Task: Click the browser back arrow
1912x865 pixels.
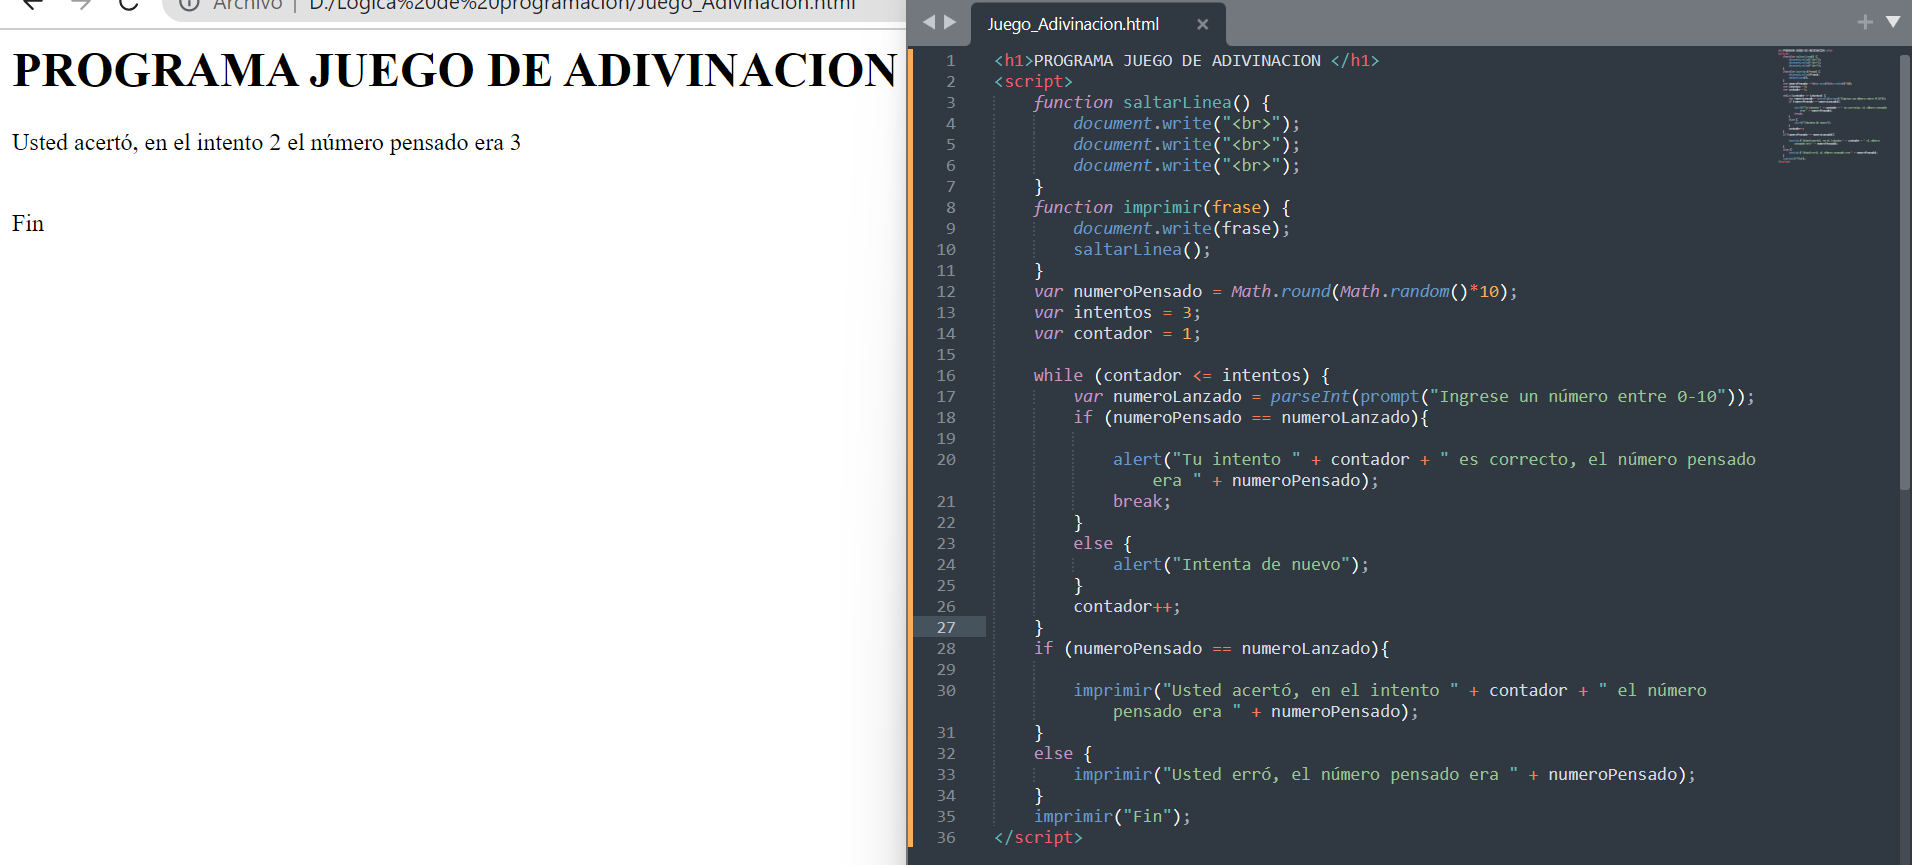Action: 33,4
